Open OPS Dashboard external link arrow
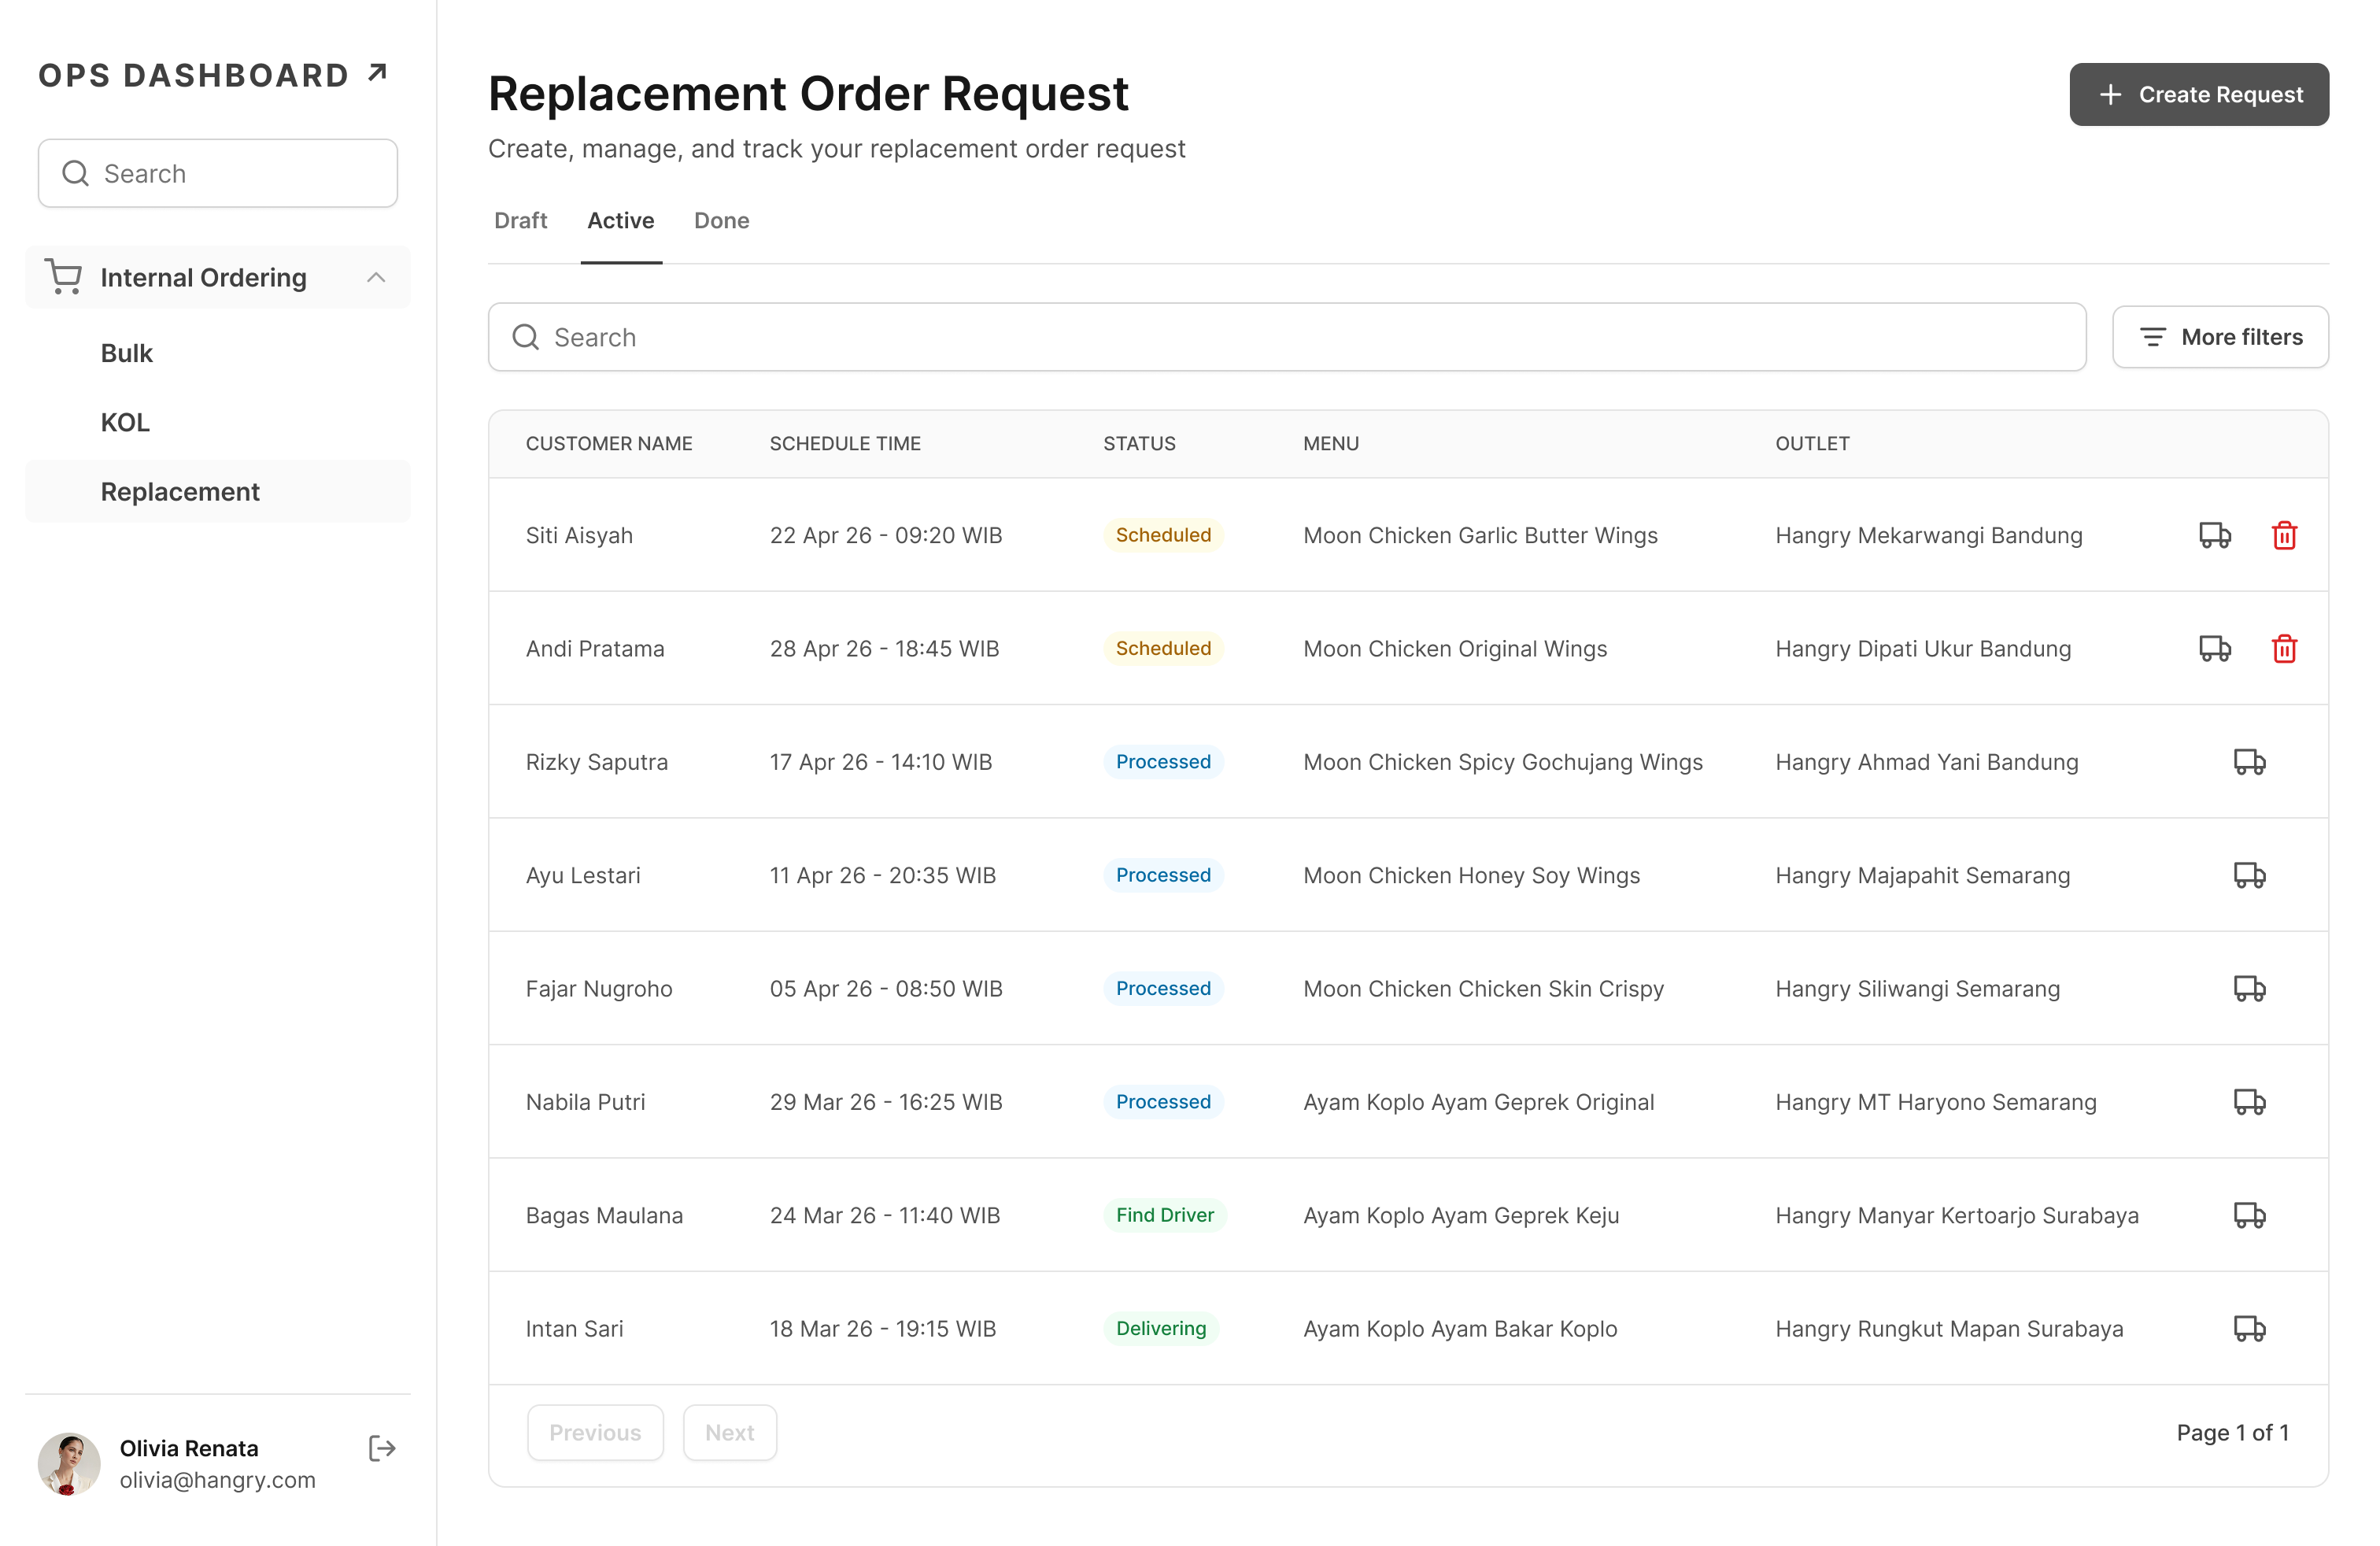Screen dimensions: 2380x1546 click(377, 73)
